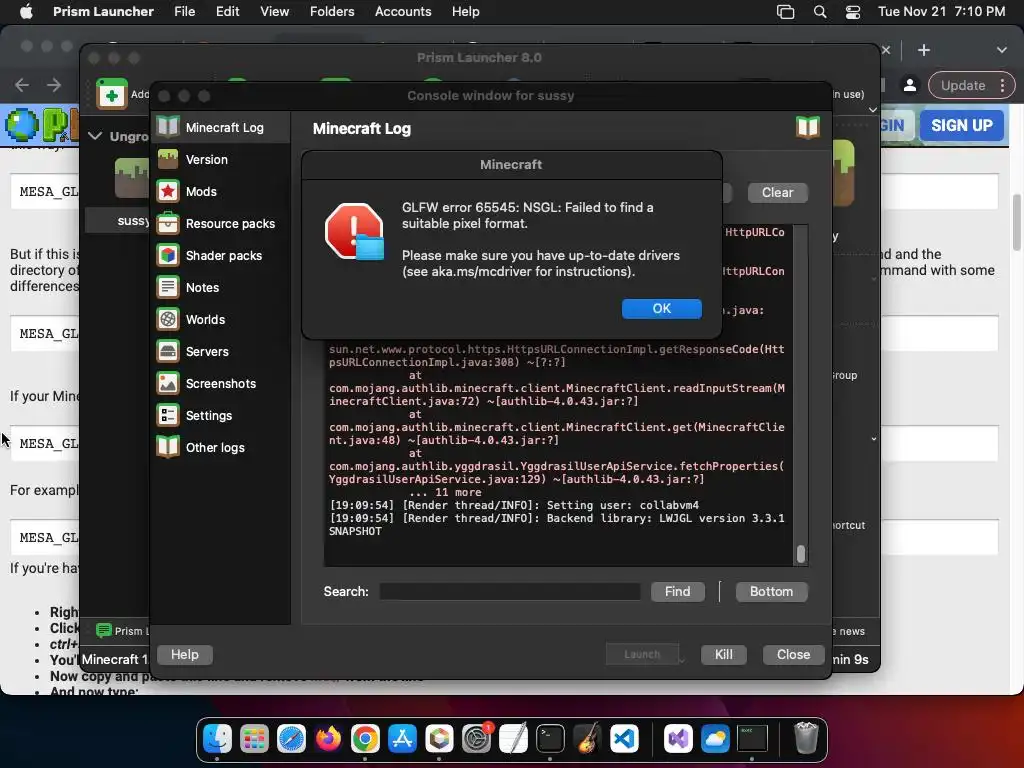Open GarageBand from the dock
Viewport: 1024px width, 768px height.
(x=588, y=739)
